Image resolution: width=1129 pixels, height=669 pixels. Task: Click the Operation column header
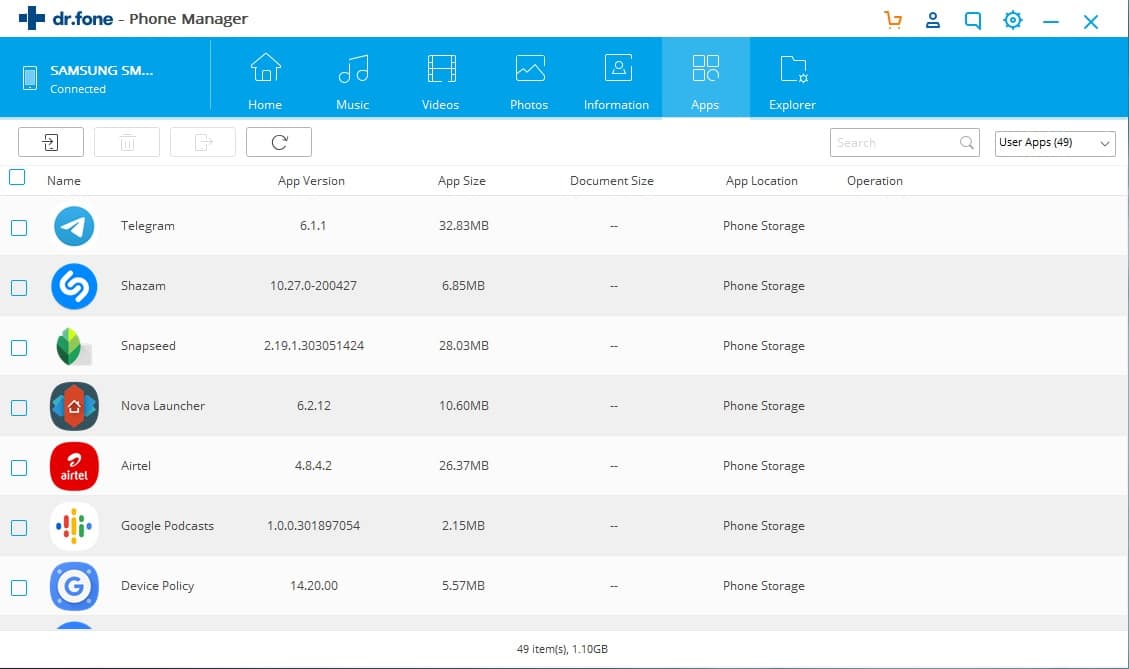tap(875, 181)
